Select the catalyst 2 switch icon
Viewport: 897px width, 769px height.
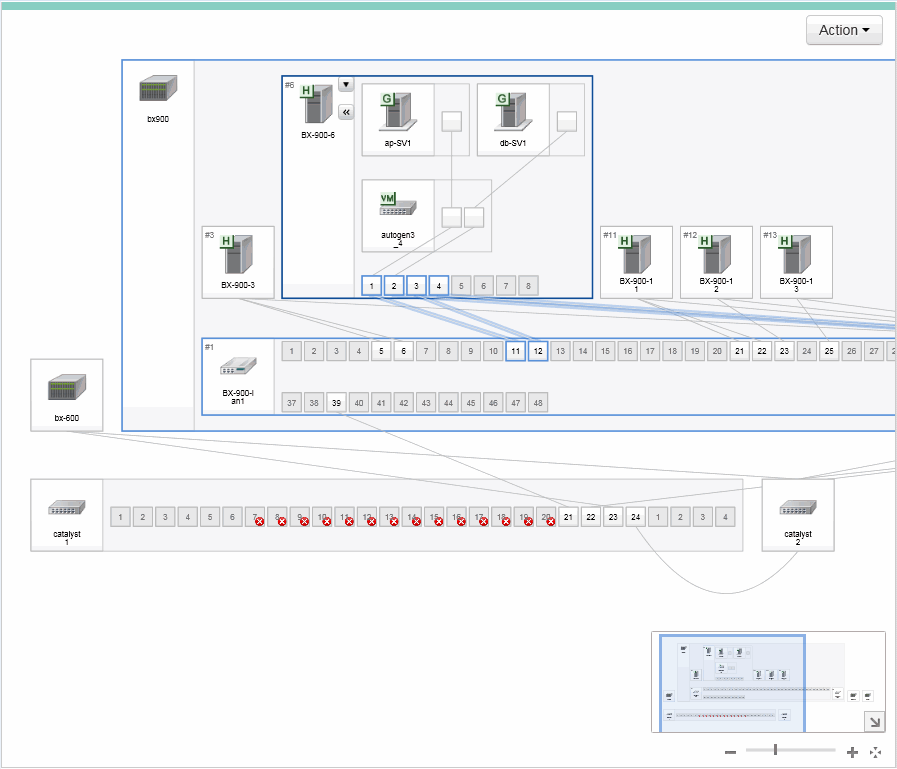pos(797,508)
